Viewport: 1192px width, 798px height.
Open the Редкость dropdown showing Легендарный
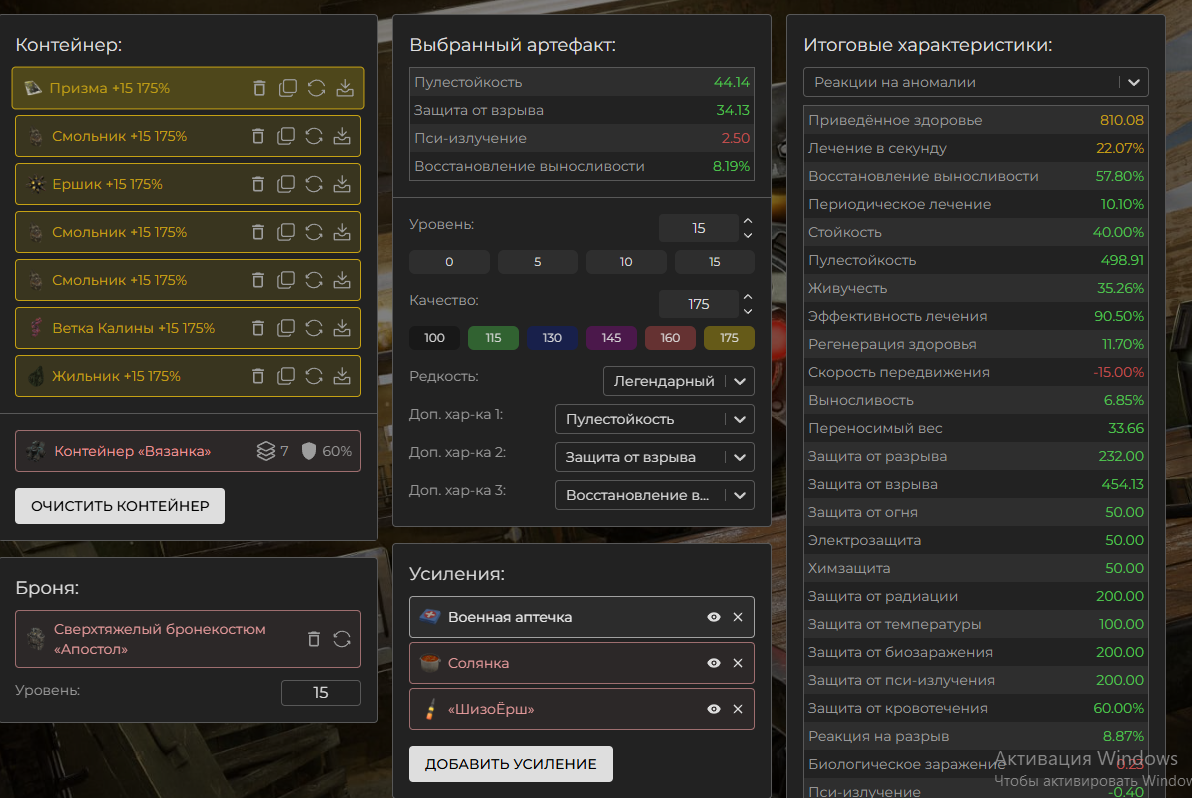tap(678, 381)
